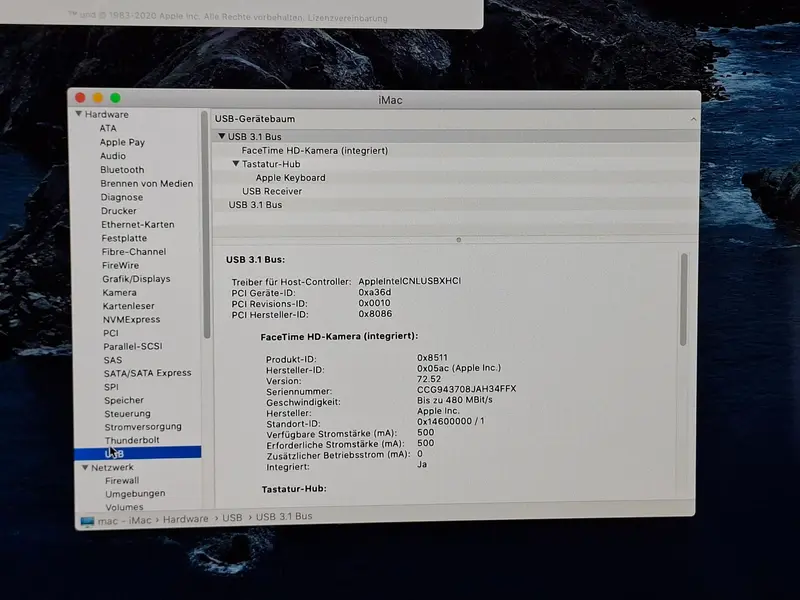Select ATA in the sidebar
This screenshot has height=600, width=800.
(x=108, y=128)
